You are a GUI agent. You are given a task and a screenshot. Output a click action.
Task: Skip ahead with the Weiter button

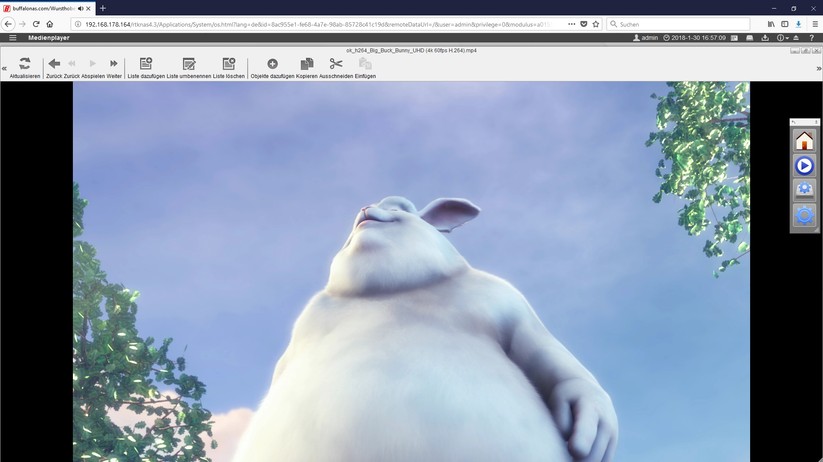114,64
